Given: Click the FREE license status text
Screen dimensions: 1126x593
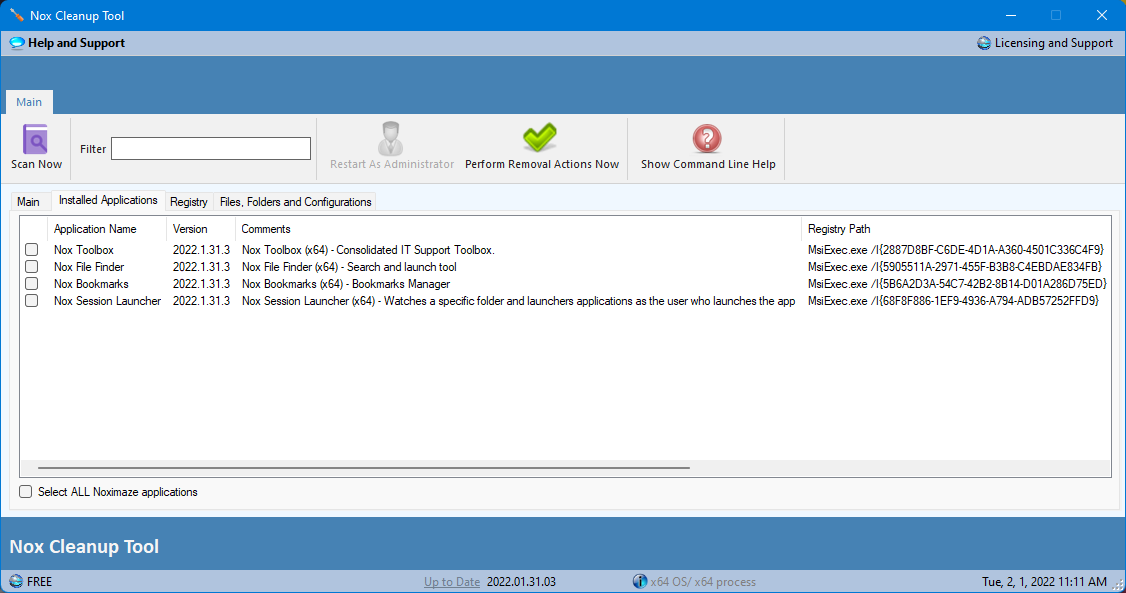Looking at the screenshot, I should click(x=39, y=582).
